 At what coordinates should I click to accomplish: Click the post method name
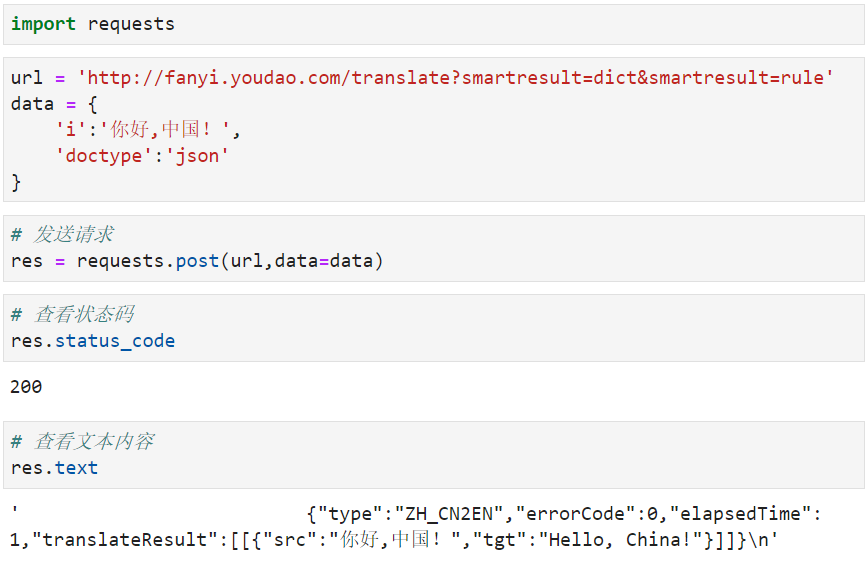coord(197,261)
